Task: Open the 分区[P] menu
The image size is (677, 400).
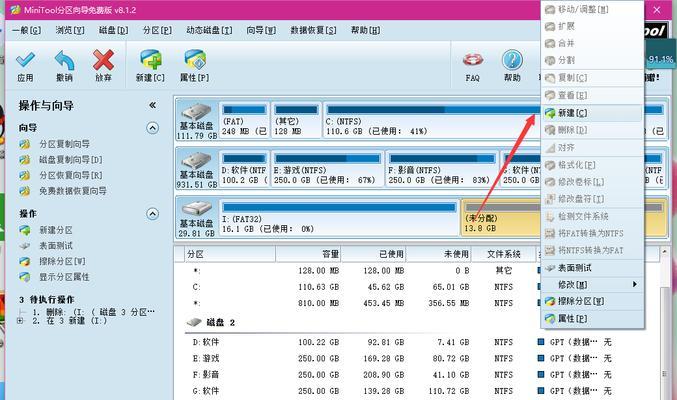Action: (x=157, y=30)
